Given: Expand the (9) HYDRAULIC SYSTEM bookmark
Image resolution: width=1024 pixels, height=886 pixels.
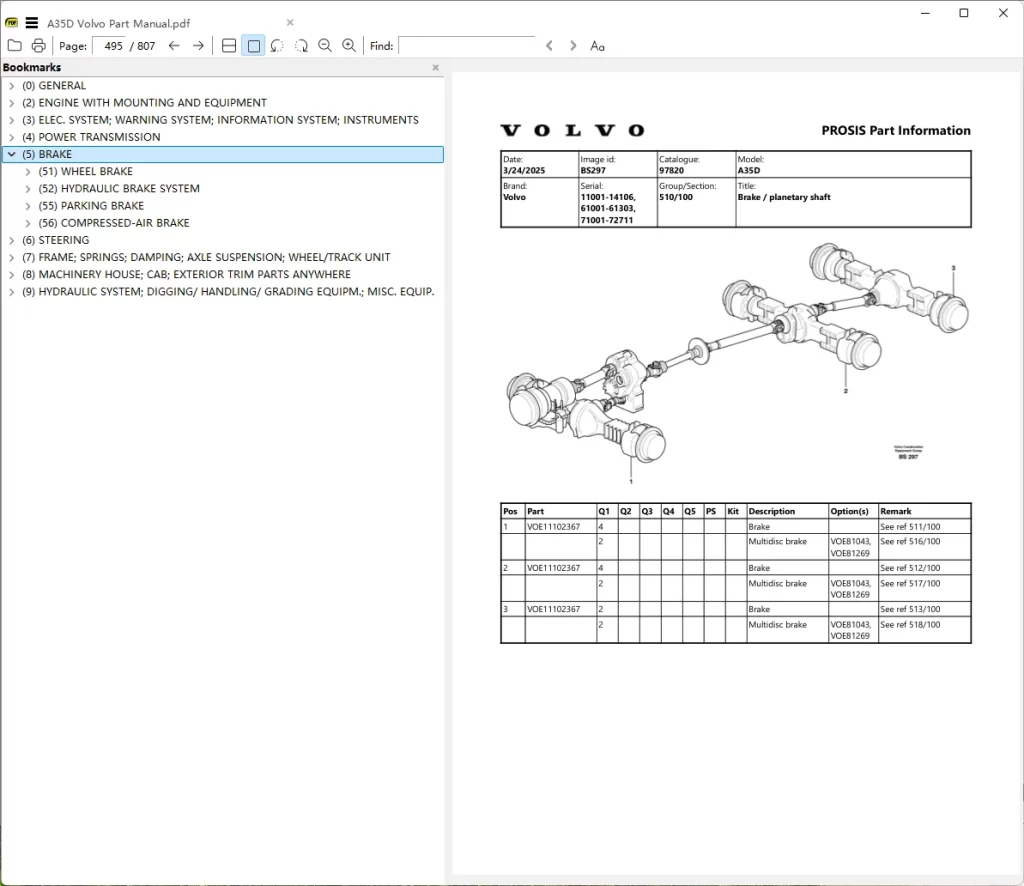Looking at the screenshot, I should coord(12,292).
